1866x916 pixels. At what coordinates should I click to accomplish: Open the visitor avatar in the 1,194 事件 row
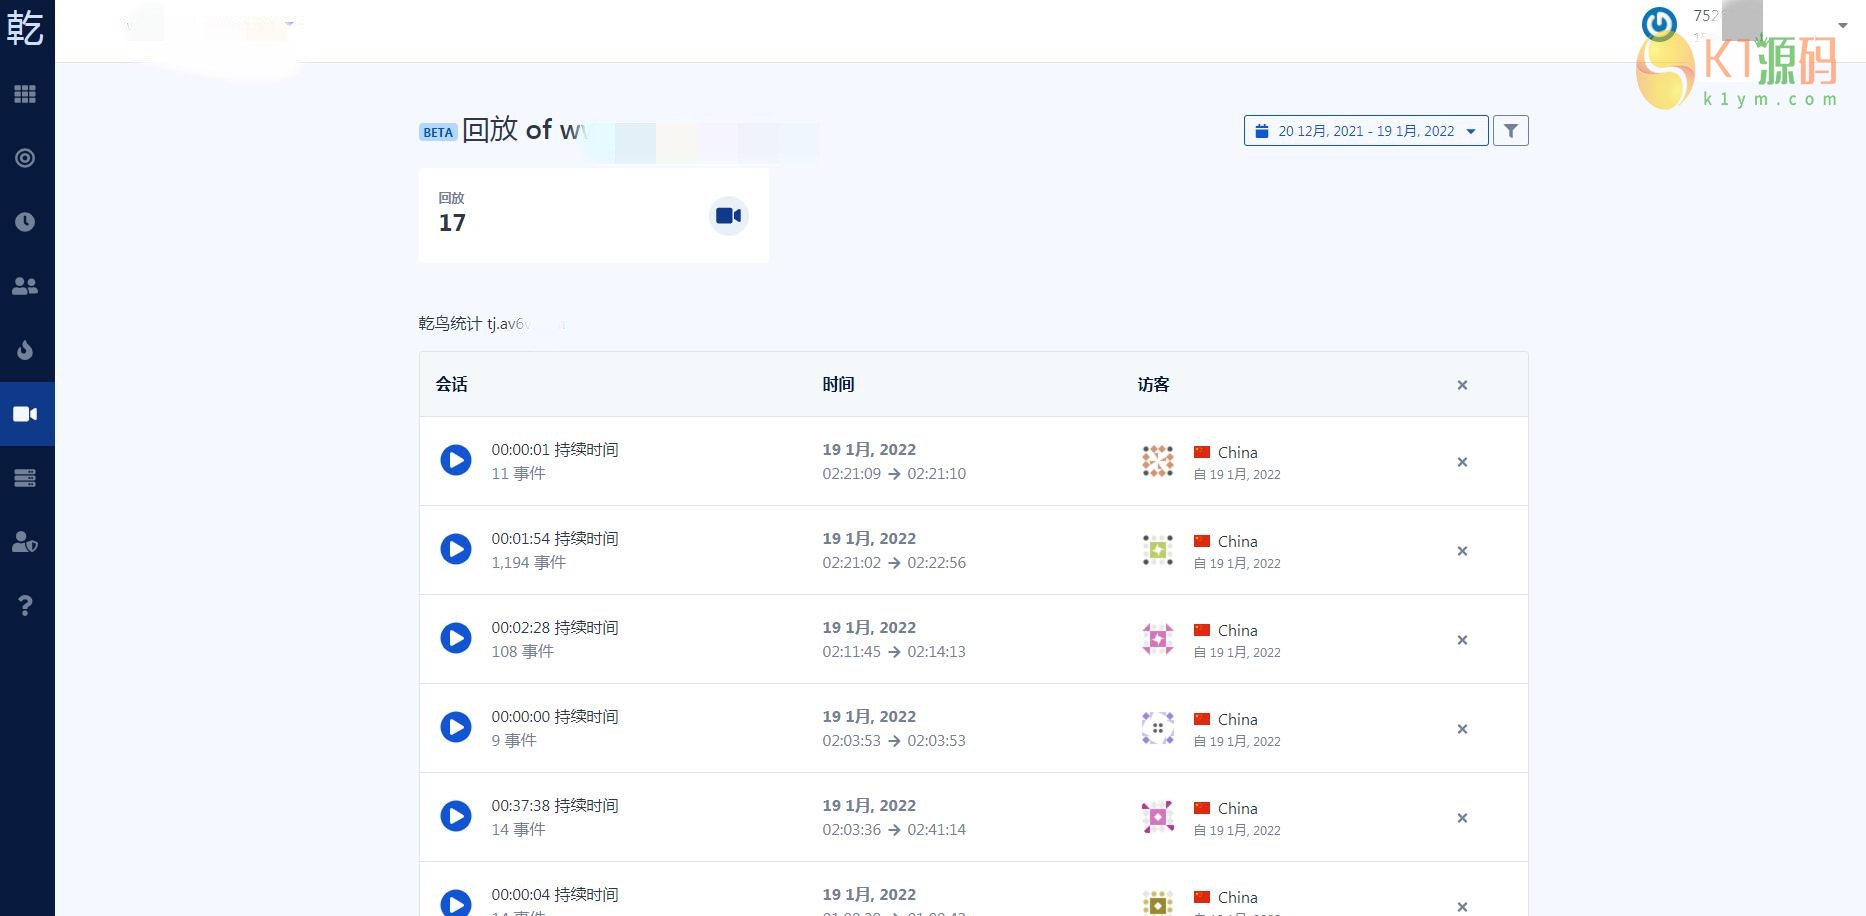pyautogui.click(x=1158, y=550)
